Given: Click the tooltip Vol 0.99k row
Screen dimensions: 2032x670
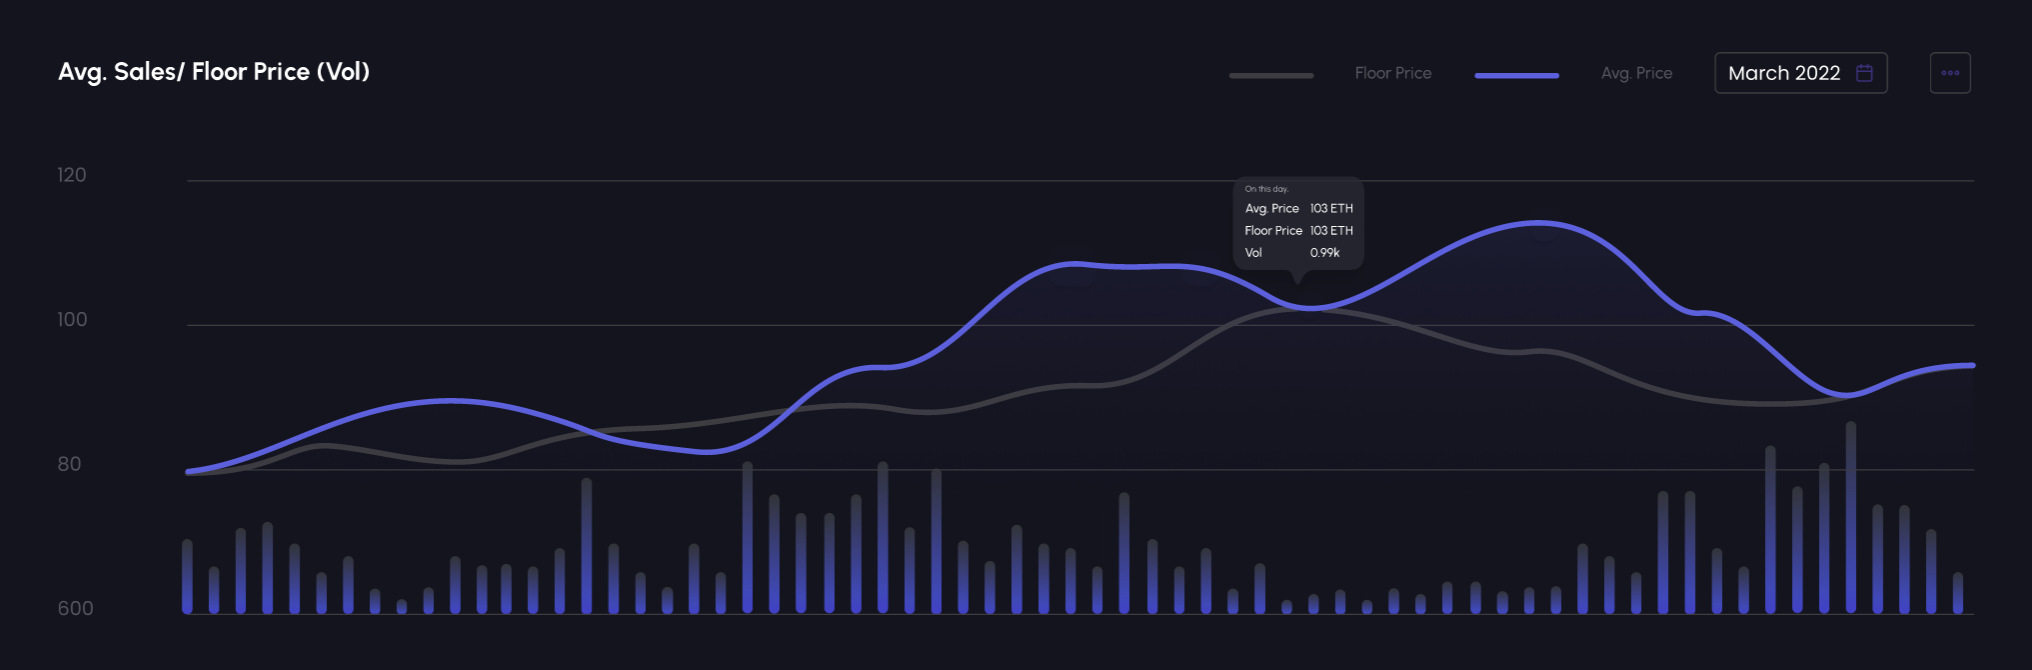Looking at the screenshot, I should pyautogui.click(x=1292, y=252).
